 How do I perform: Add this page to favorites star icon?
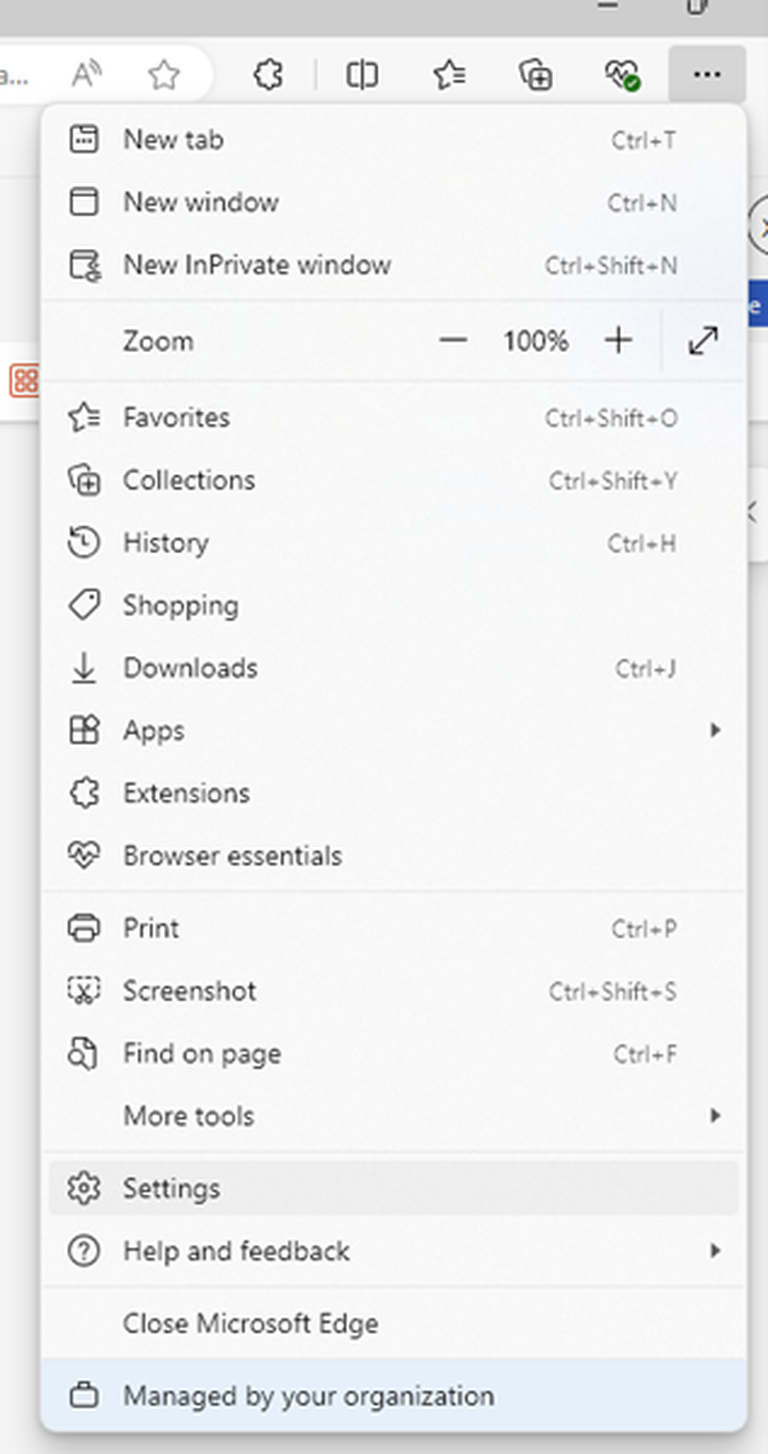[164, 74]
